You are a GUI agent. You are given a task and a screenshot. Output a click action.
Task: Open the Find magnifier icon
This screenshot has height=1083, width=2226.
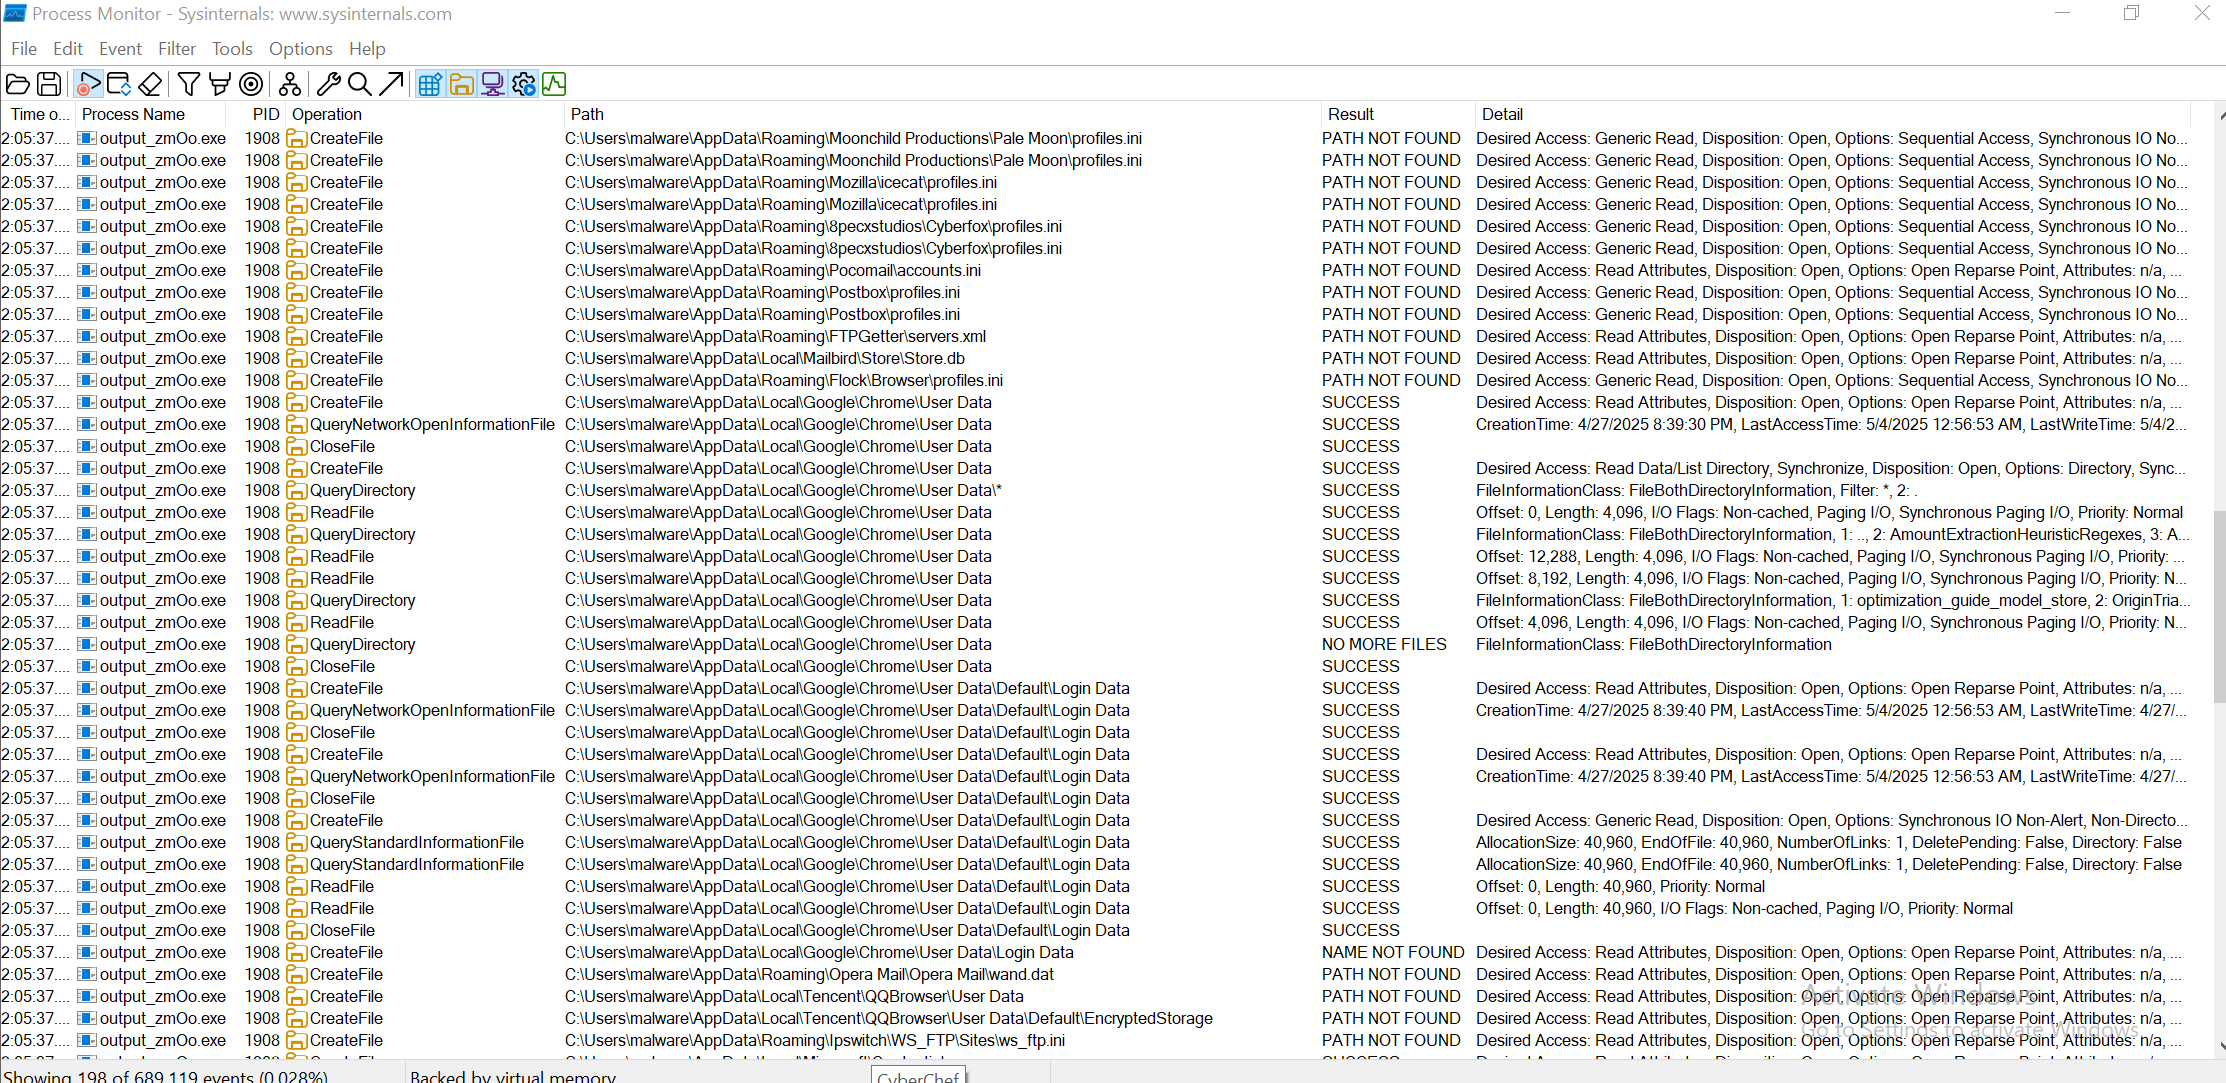(x=360, y=84)
